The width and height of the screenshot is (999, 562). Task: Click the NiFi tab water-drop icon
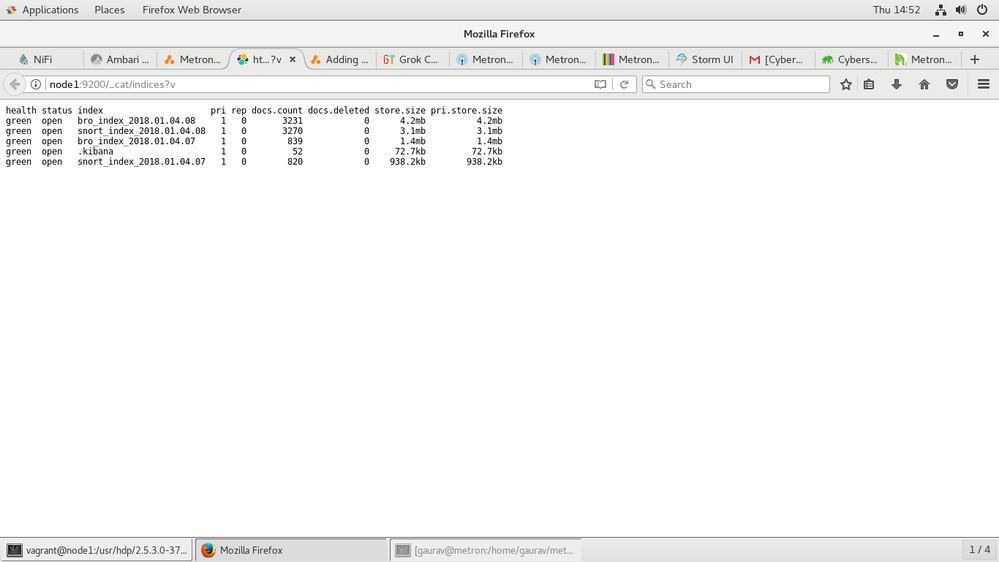tap(24, 59)
